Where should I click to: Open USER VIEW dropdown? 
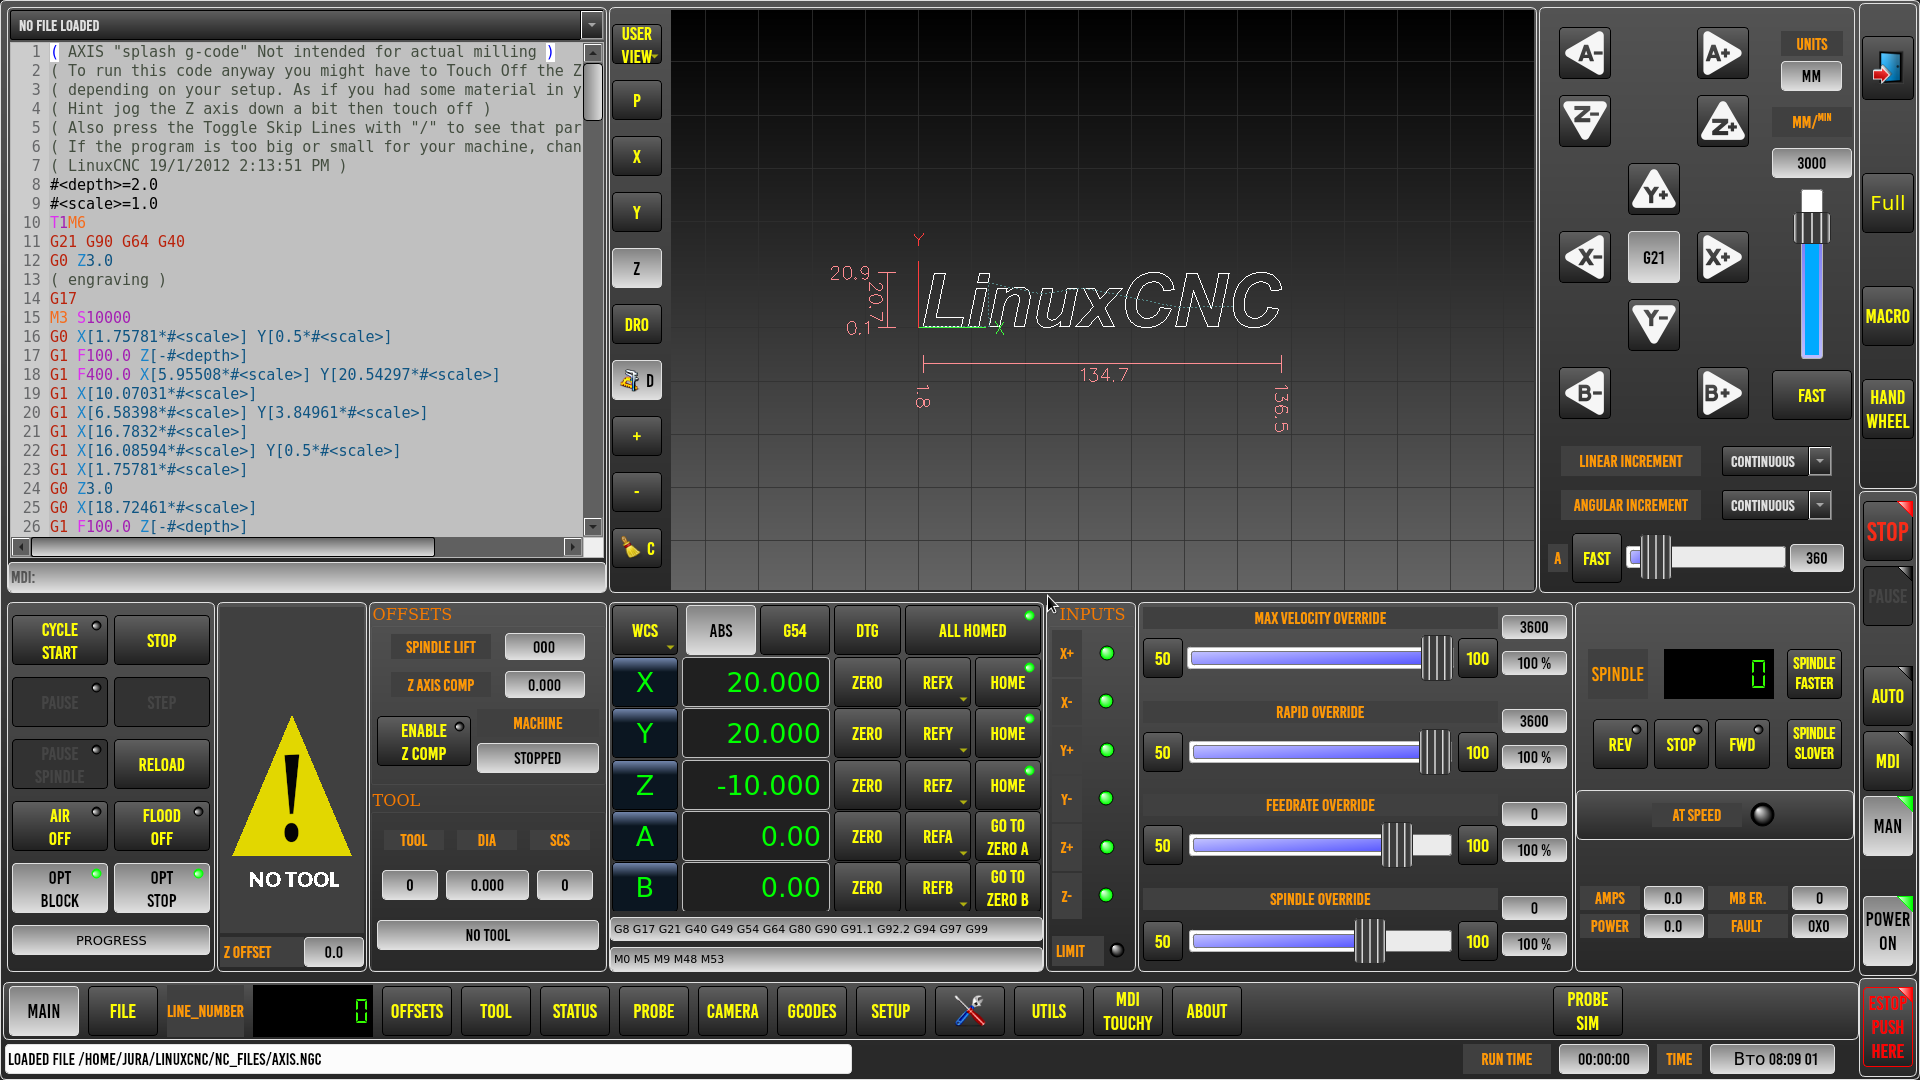pyautogui.click(x=637, y=45)
